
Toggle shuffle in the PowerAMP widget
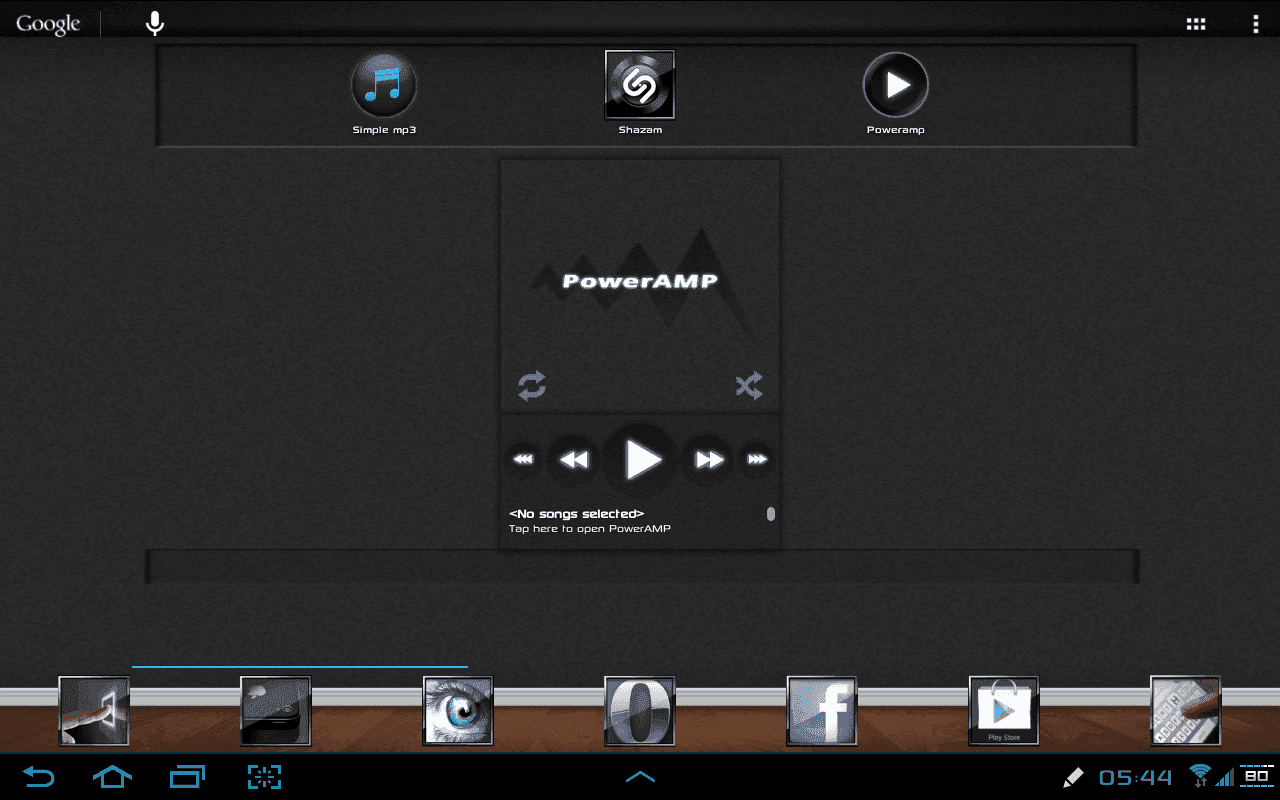749,386
